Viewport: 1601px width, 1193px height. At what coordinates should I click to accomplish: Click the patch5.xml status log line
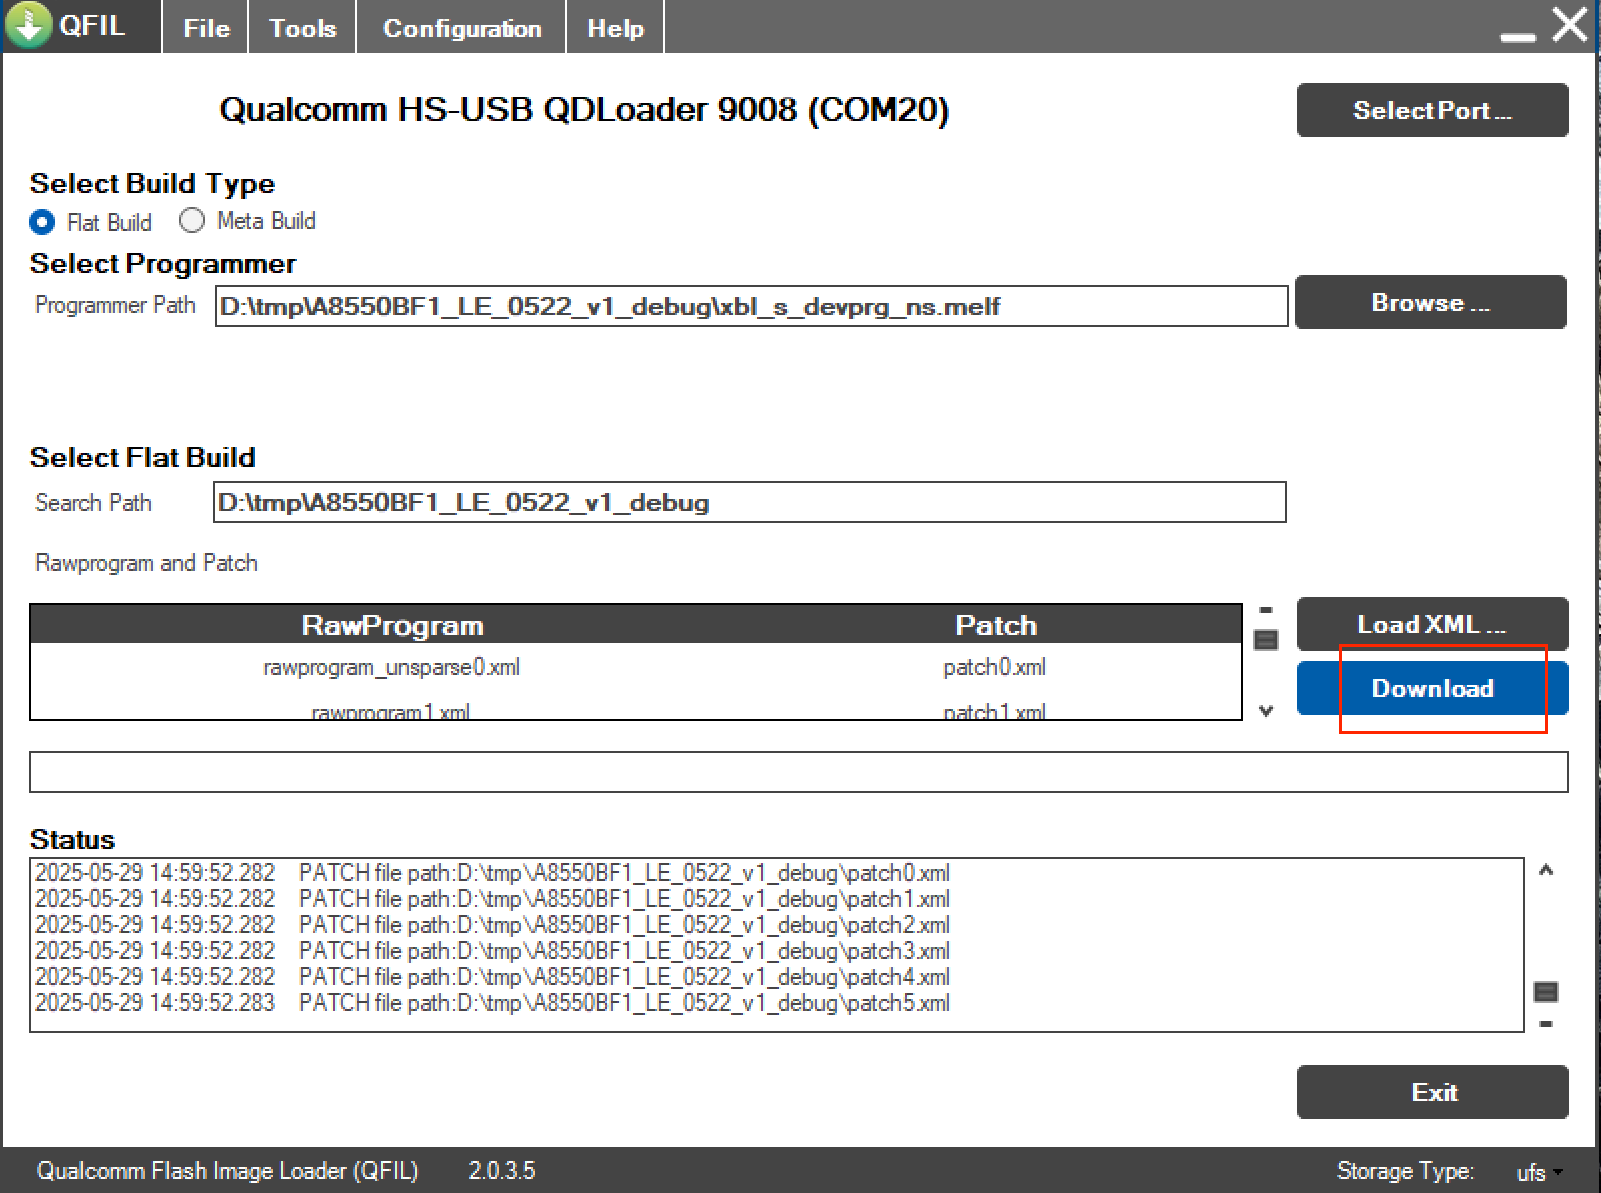coord(492,1003)
